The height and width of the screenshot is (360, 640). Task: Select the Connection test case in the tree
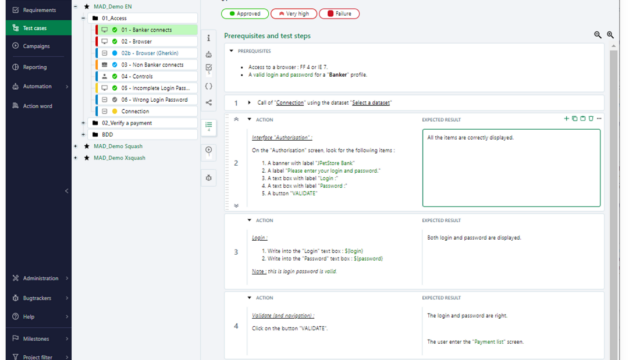tap(147, 111)
